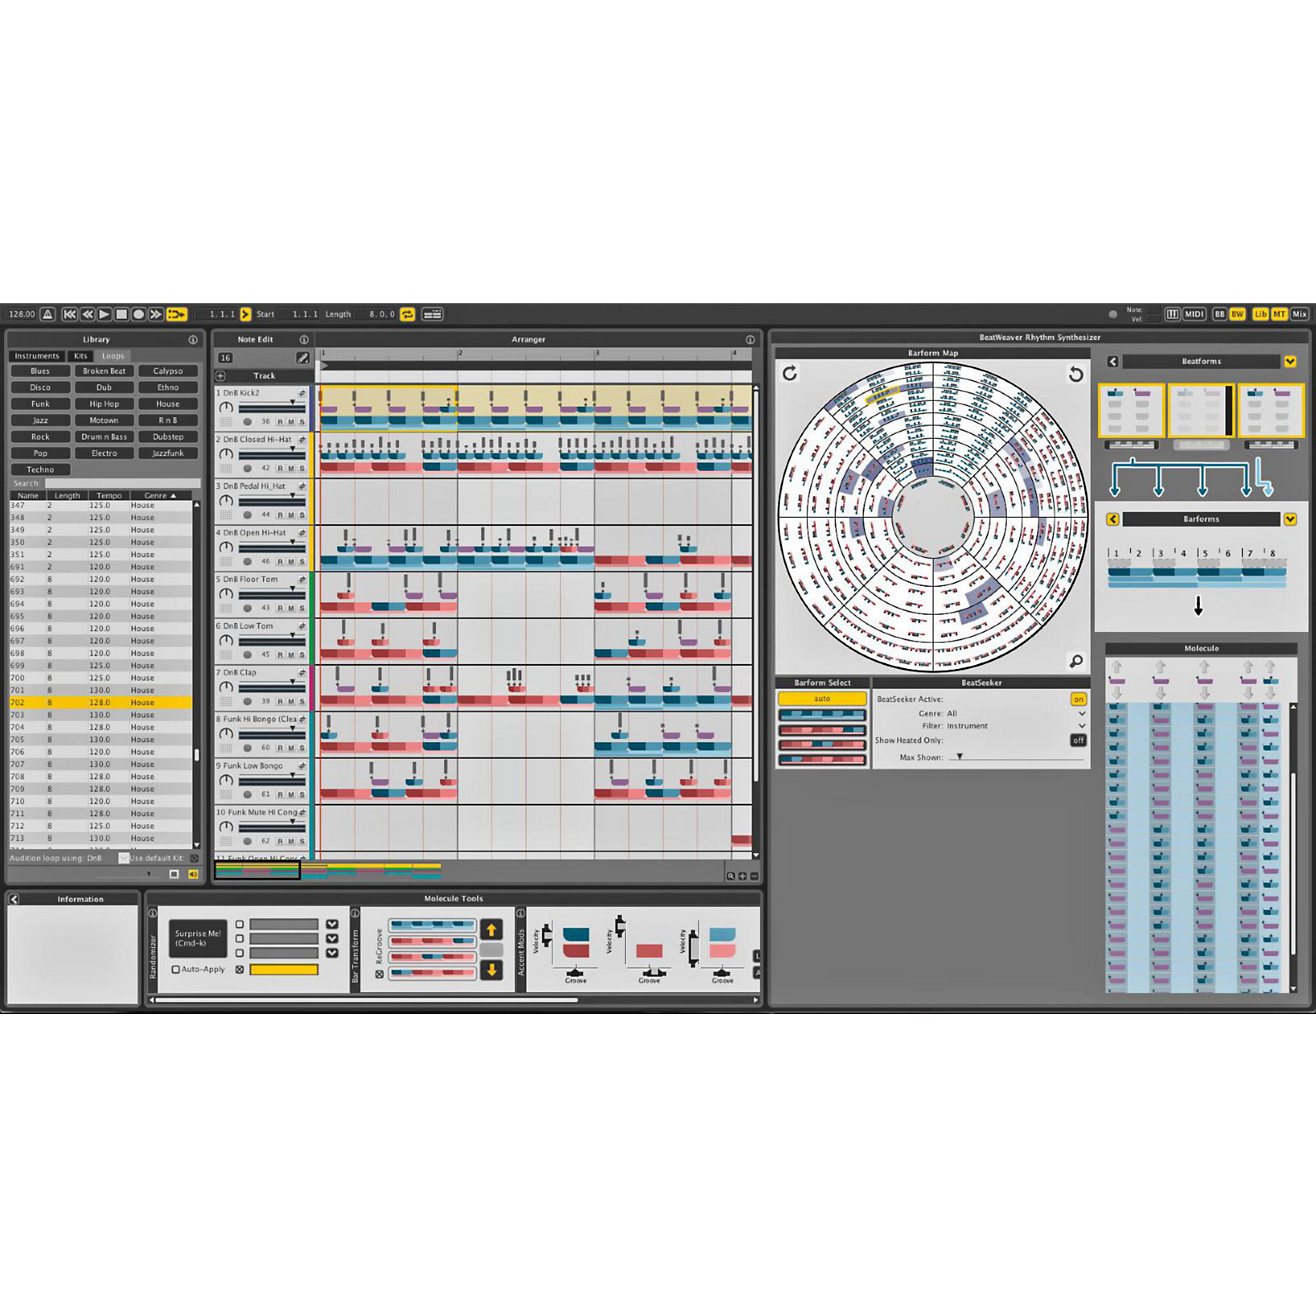Turn off BeatSeeker Active
Viewport: 1316px width, 1316px height.
click(1078, 699)
